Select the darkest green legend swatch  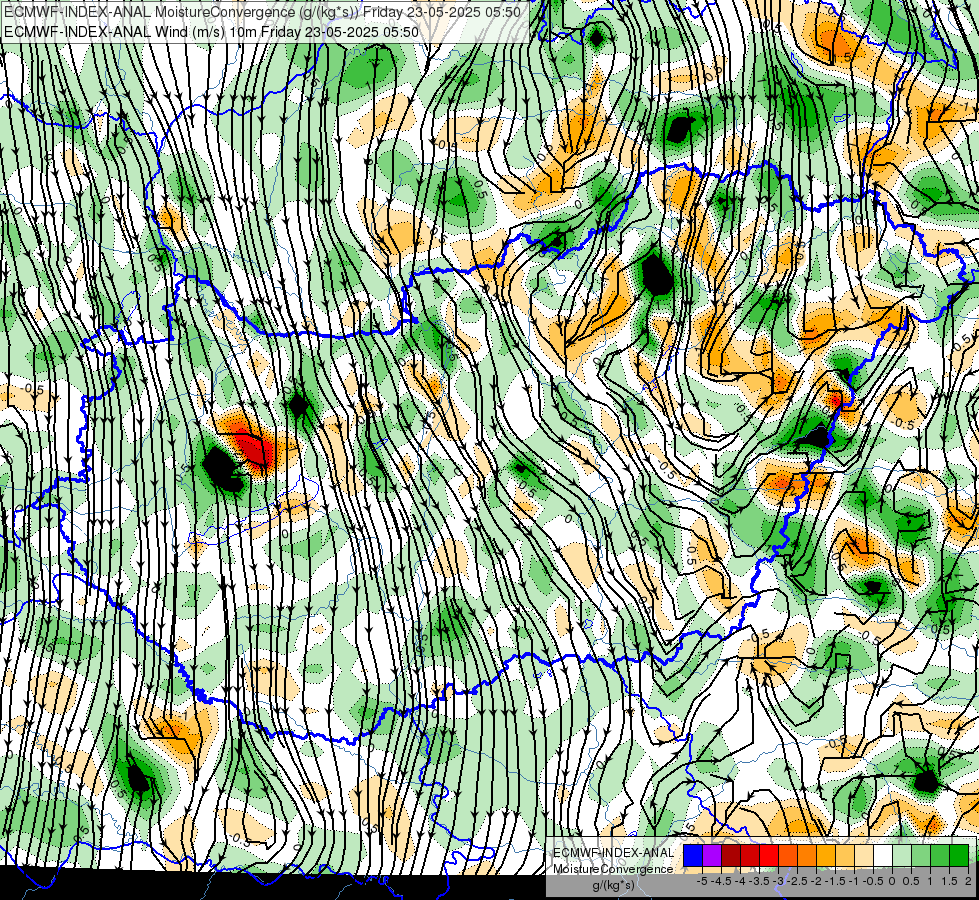point(959,856)
